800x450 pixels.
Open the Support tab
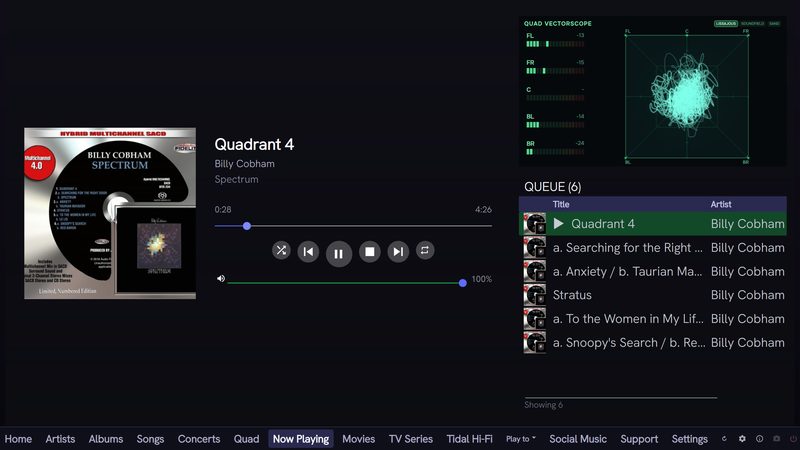(639, 439)
